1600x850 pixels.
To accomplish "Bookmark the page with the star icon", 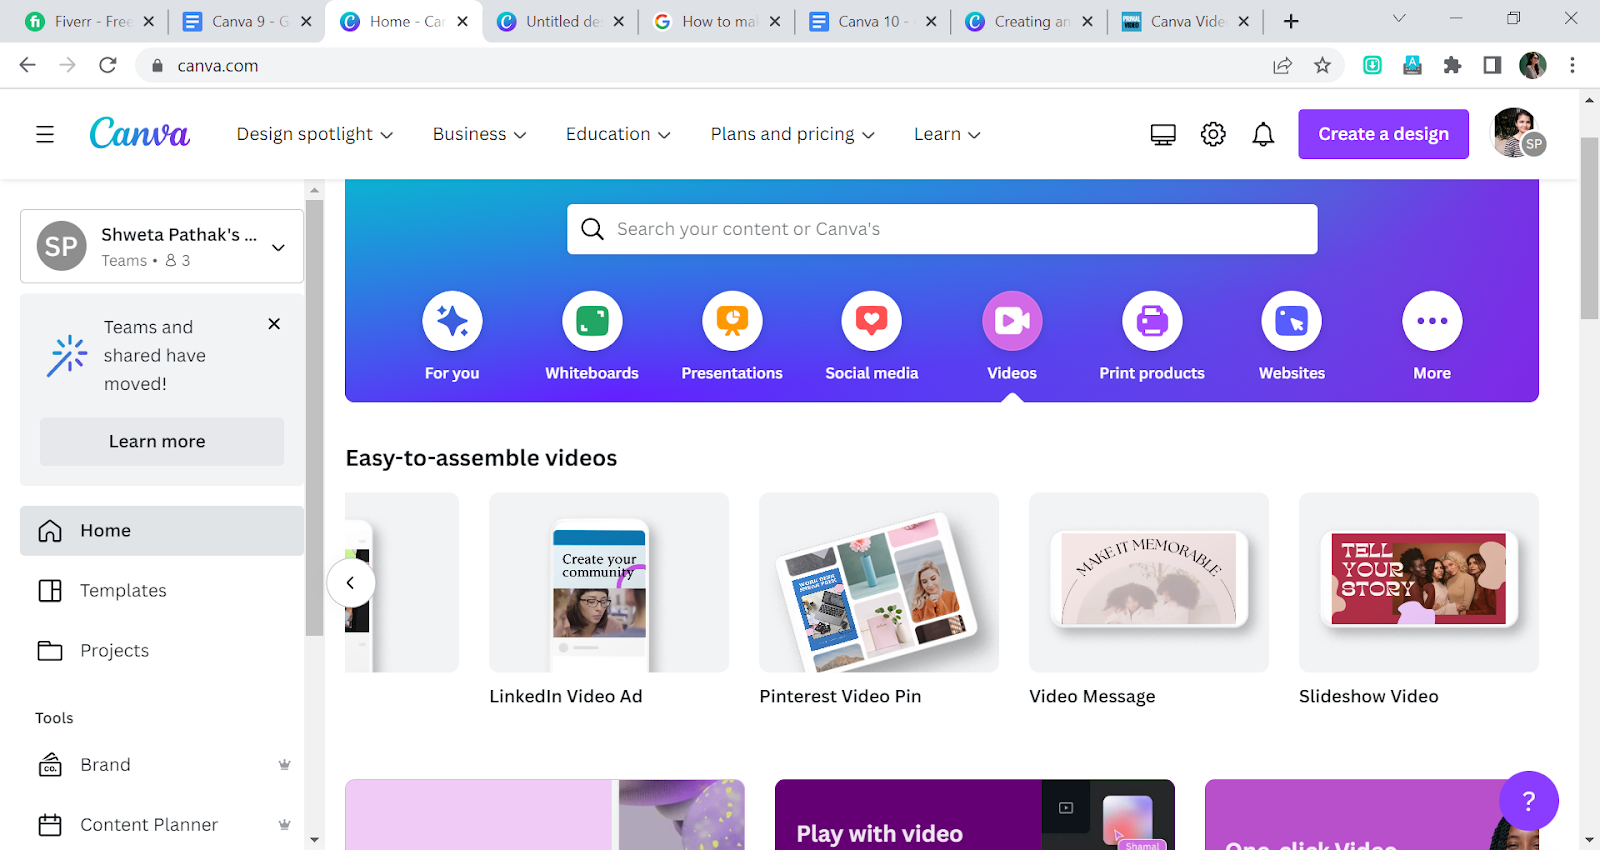I will click(1322, 65).
